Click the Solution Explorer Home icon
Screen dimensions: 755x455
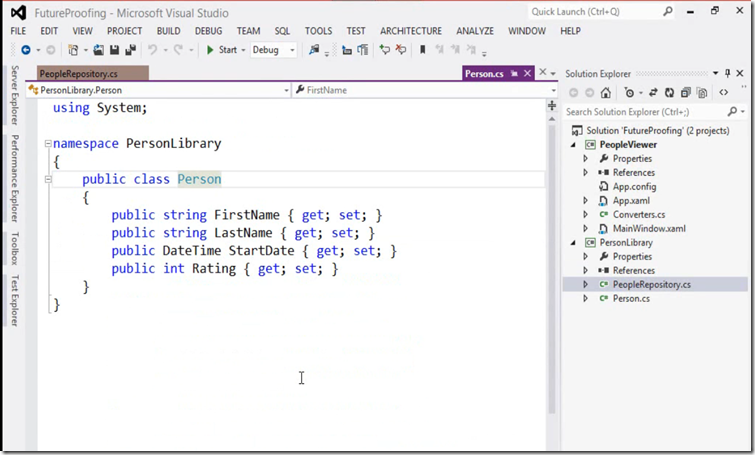click(606, 92)
